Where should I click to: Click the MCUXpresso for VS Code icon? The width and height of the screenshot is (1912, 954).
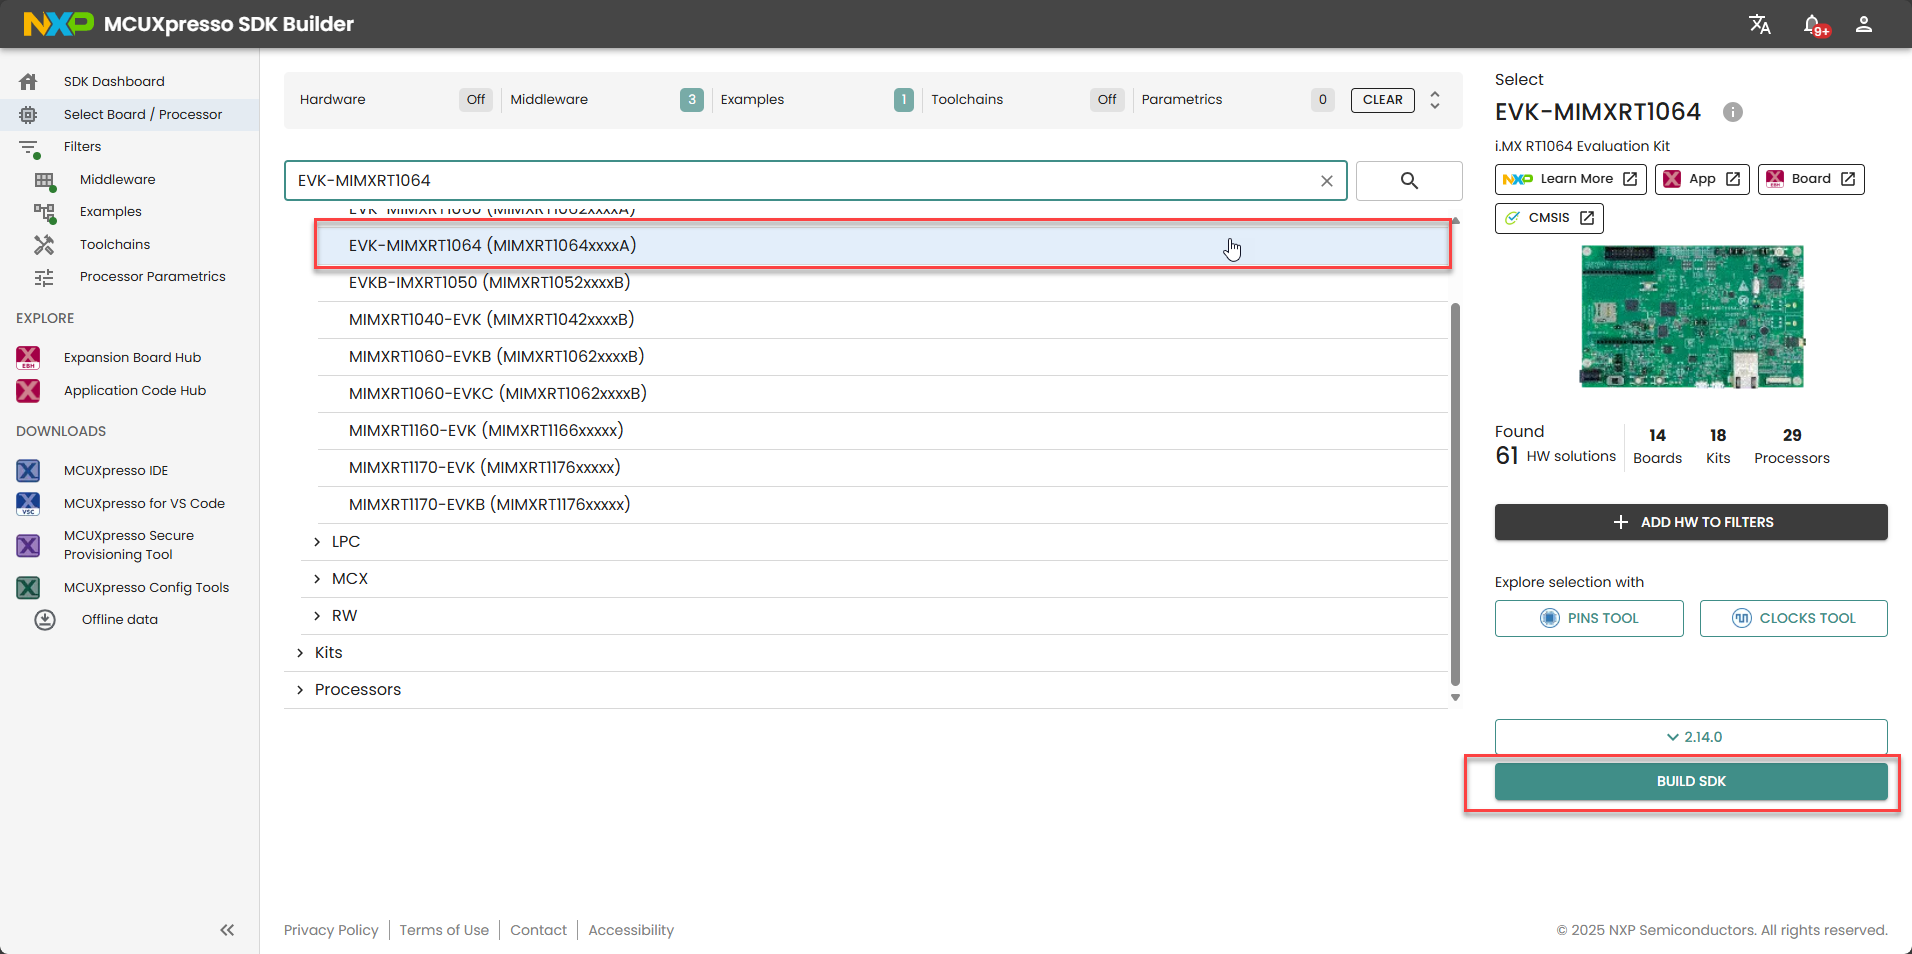click(x=28, y=503)
